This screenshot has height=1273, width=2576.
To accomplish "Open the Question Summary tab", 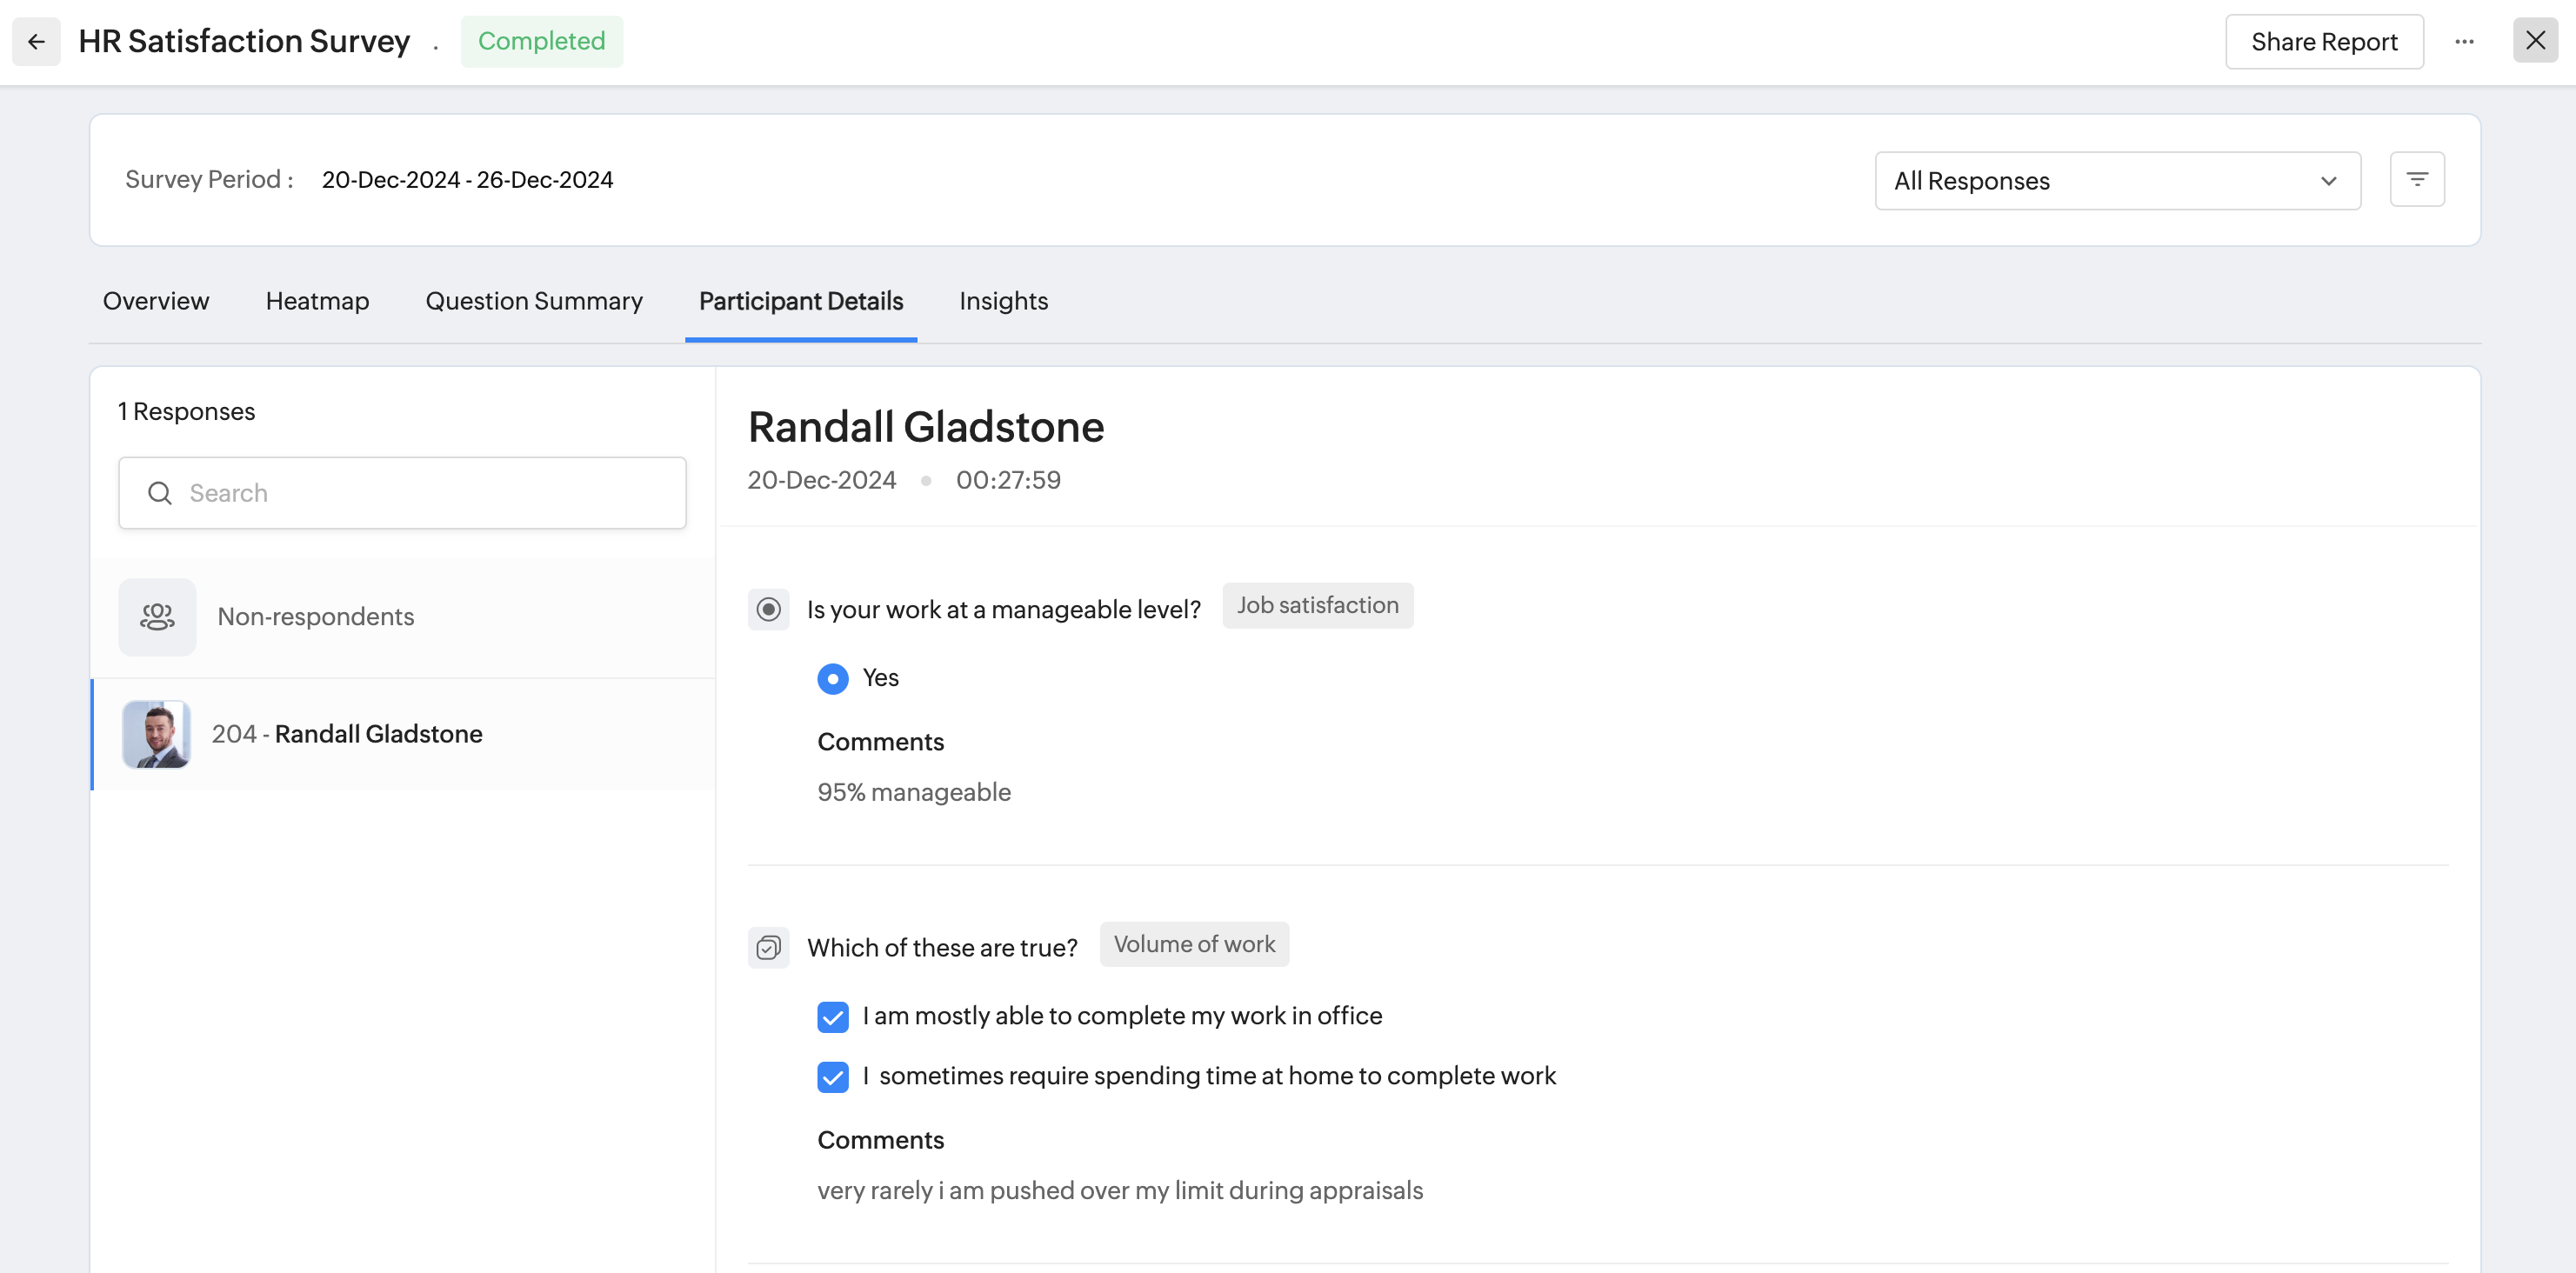I will coord(534,301).
